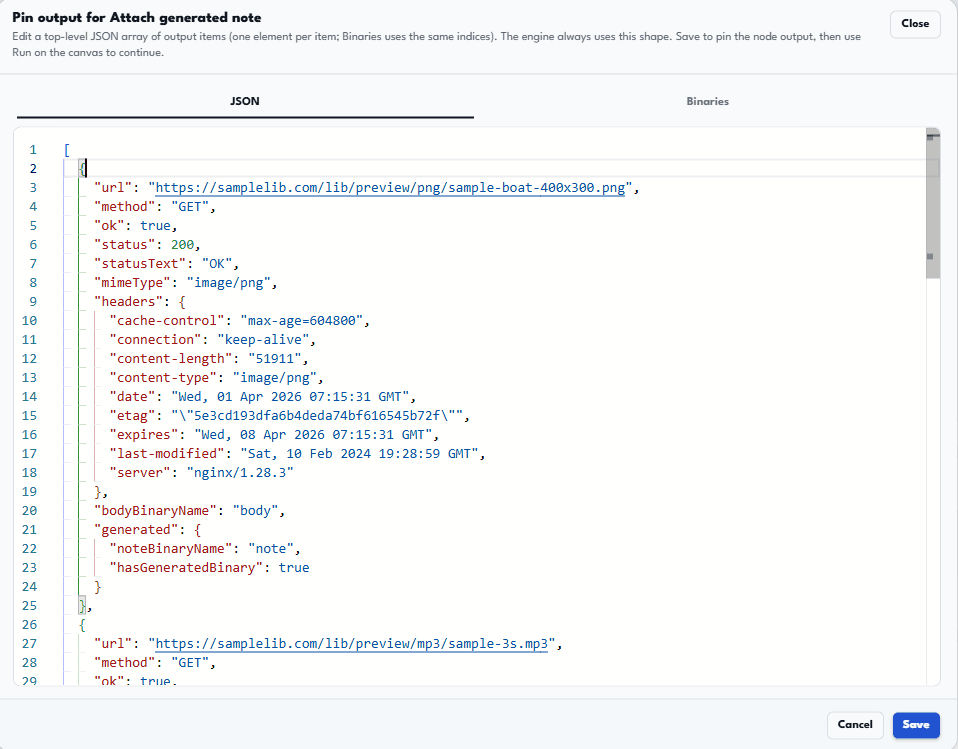Image resolution: width=958 pixels, height=749 pixels.
Task: Click the closing brace on line 24
Action: click(96, 586)
